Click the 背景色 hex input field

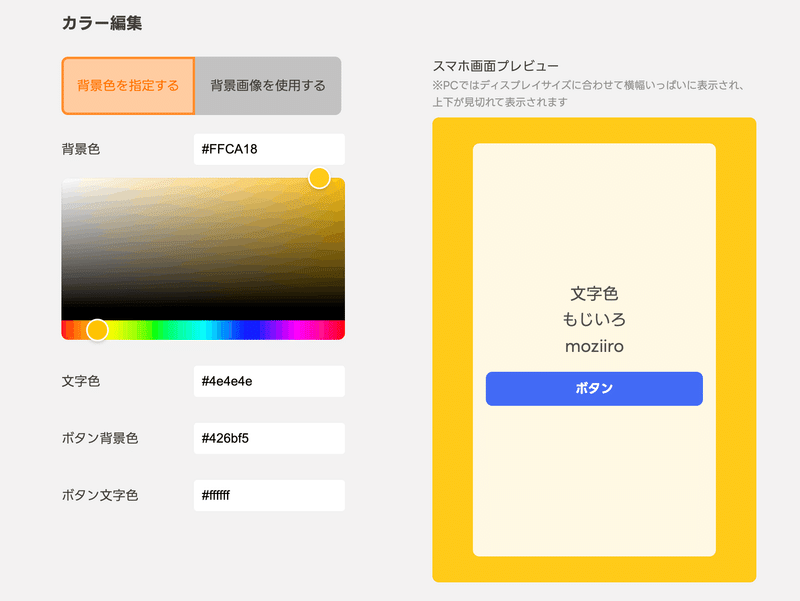coord(269,149)
